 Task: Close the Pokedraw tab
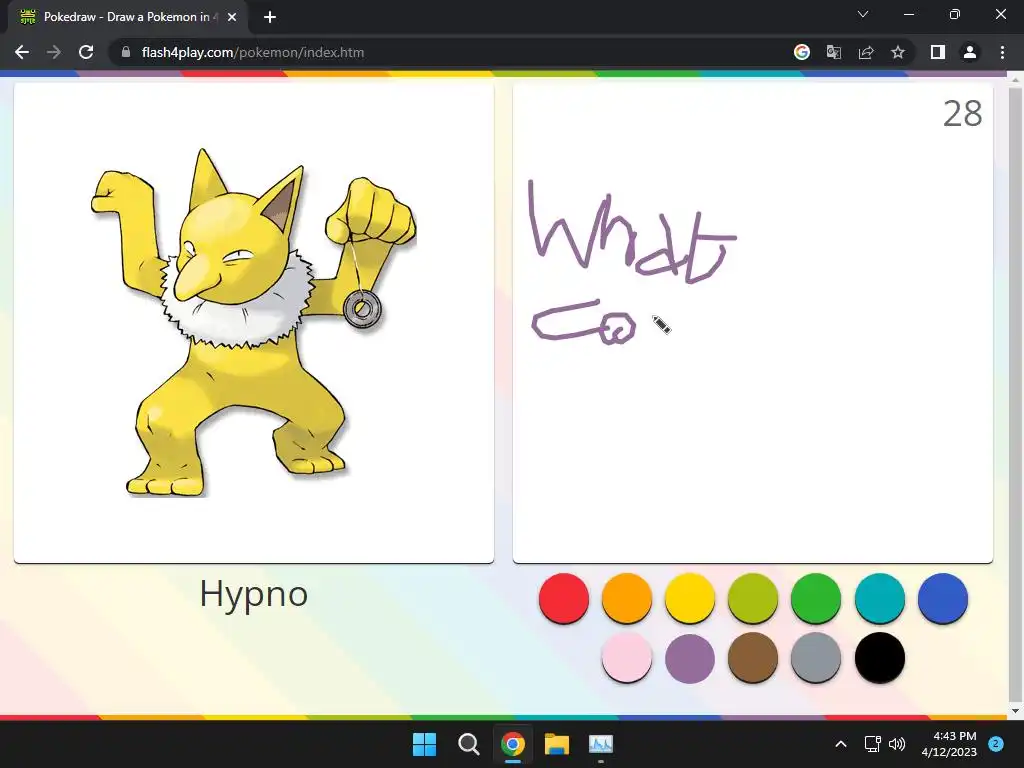click(232, 17)
